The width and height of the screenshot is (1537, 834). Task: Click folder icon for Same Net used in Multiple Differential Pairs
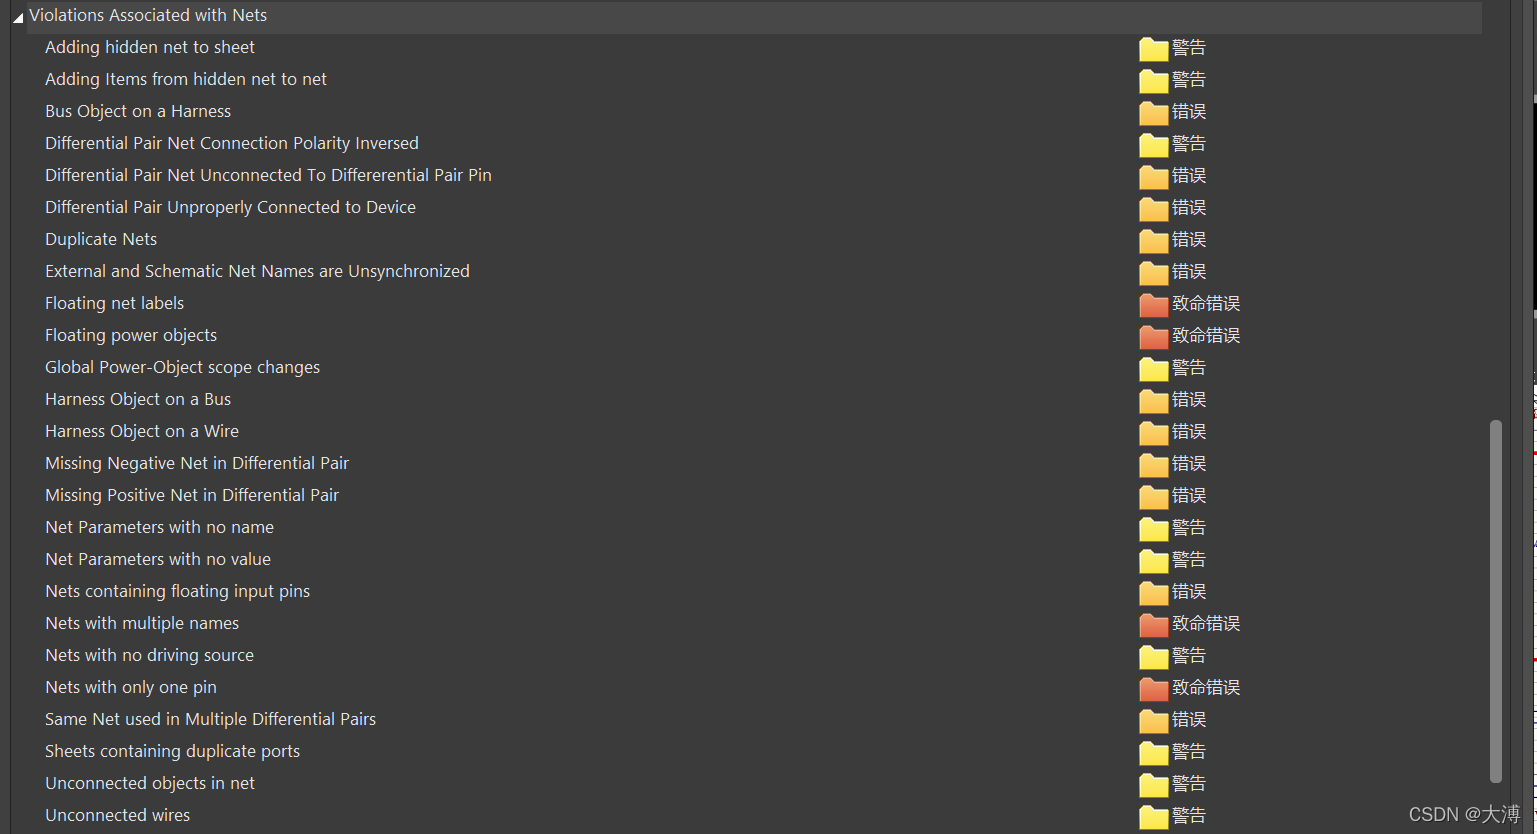click(1153, 720)
